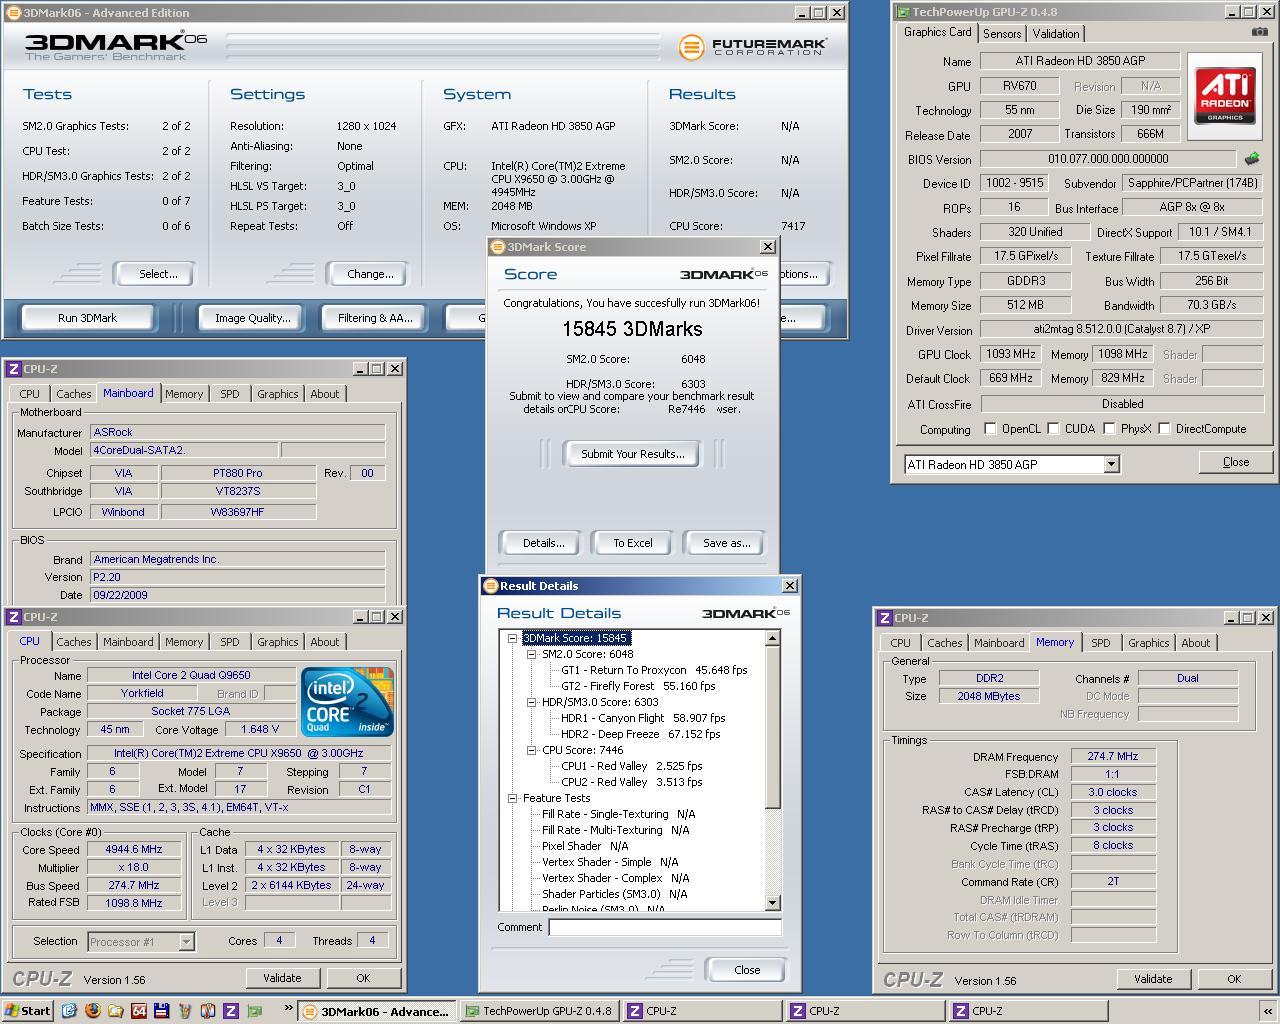1280x1024 pixels.
Task: Collapse the SM2.0 Score tree node
Action: point(532,654)
